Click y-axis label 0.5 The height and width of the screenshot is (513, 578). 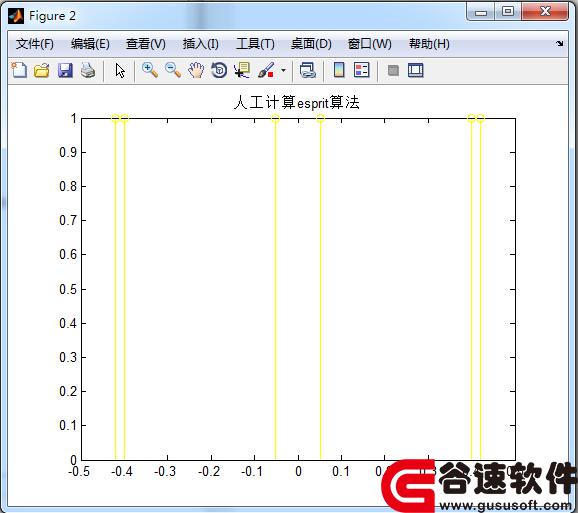(x=68, y=289)
